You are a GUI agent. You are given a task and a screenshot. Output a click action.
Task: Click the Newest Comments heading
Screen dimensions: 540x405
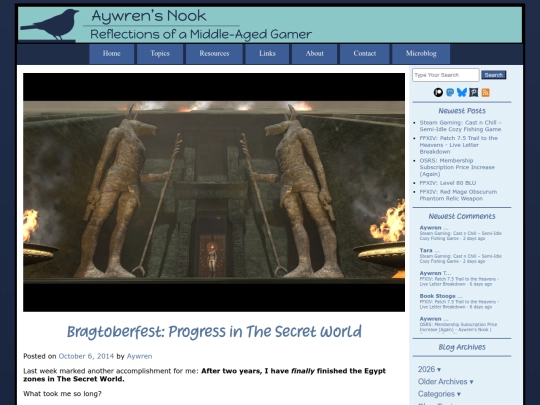click(x=462, y=216)
